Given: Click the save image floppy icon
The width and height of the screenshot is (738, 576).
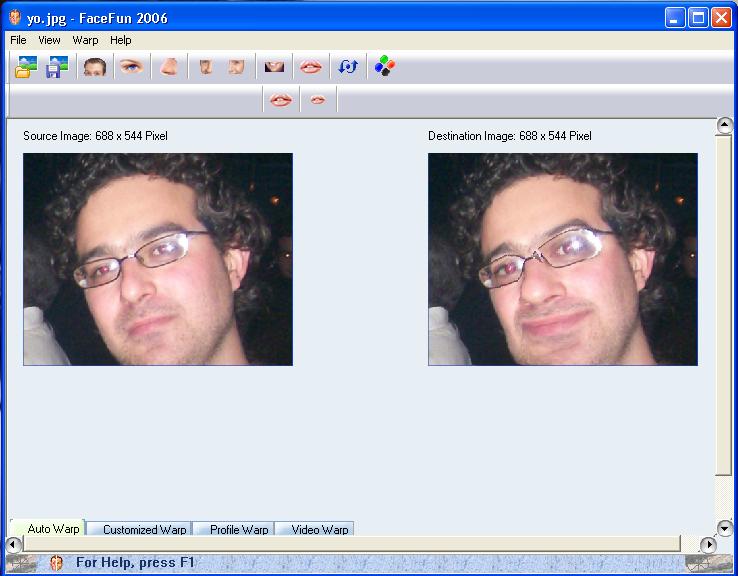Looking at the screenshot, I should [x=57, y=67].
